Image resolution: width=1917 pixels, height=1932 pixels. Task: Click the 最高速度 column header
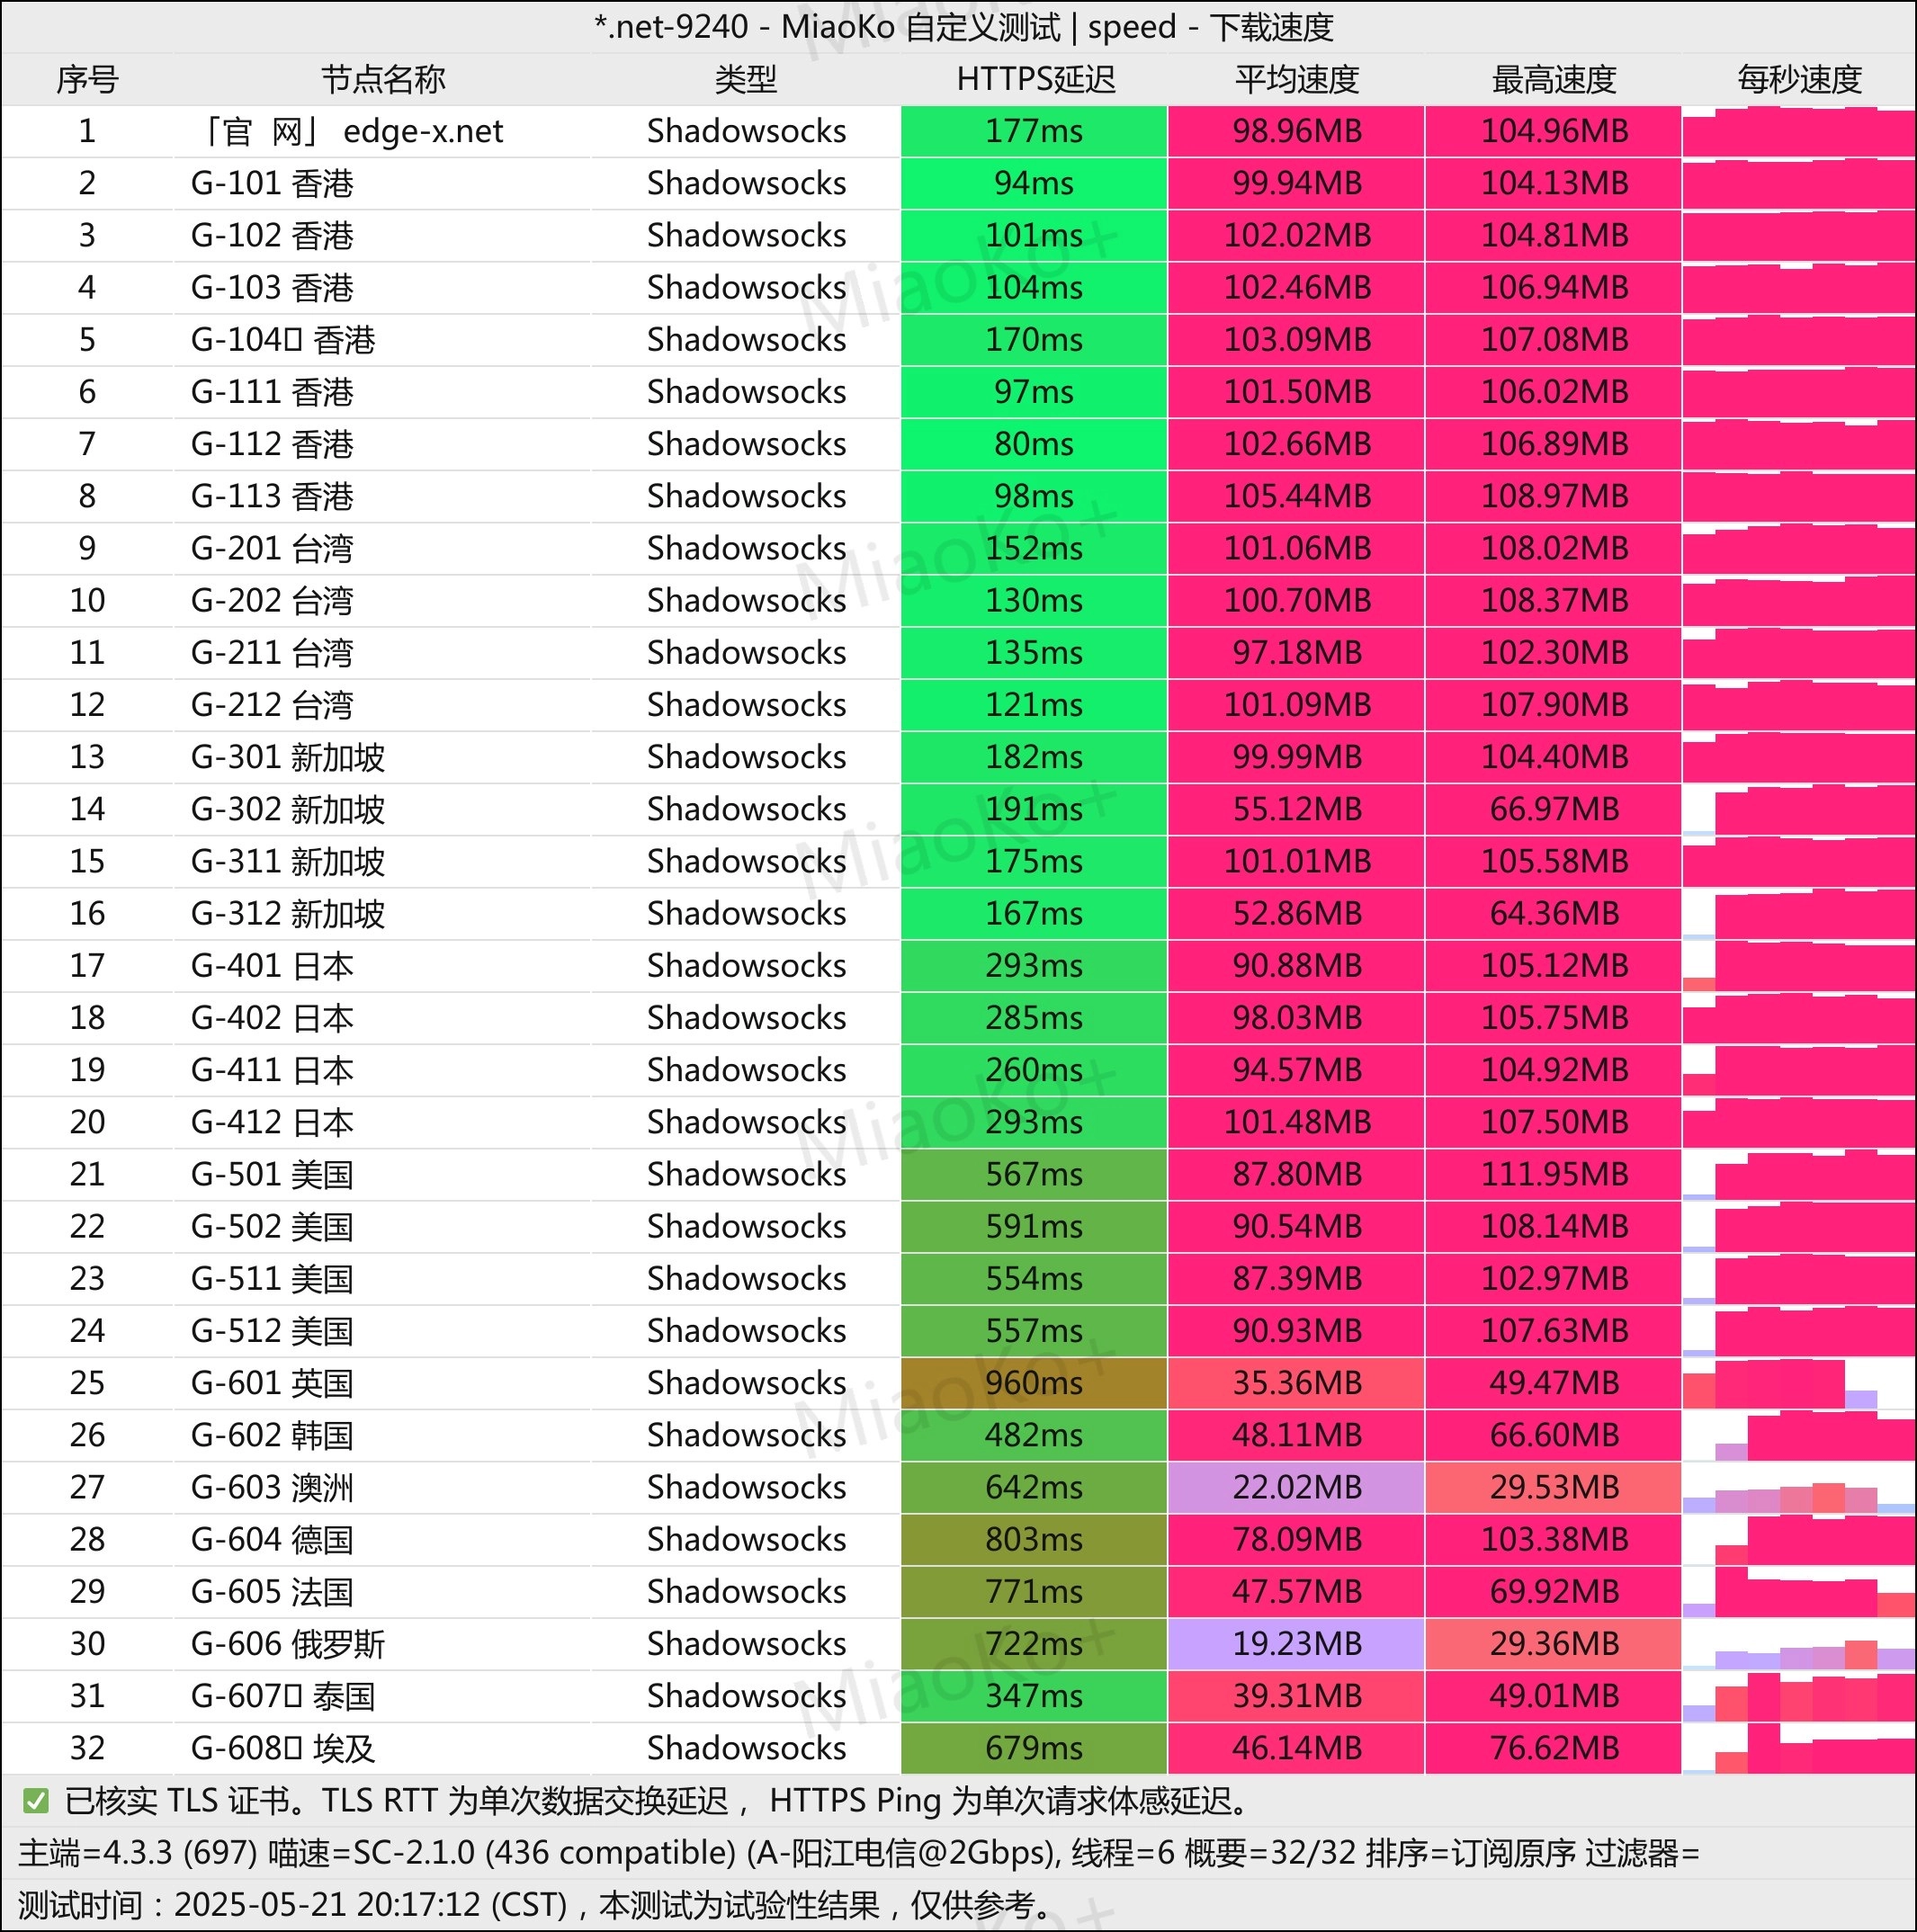pos(1554,79)
